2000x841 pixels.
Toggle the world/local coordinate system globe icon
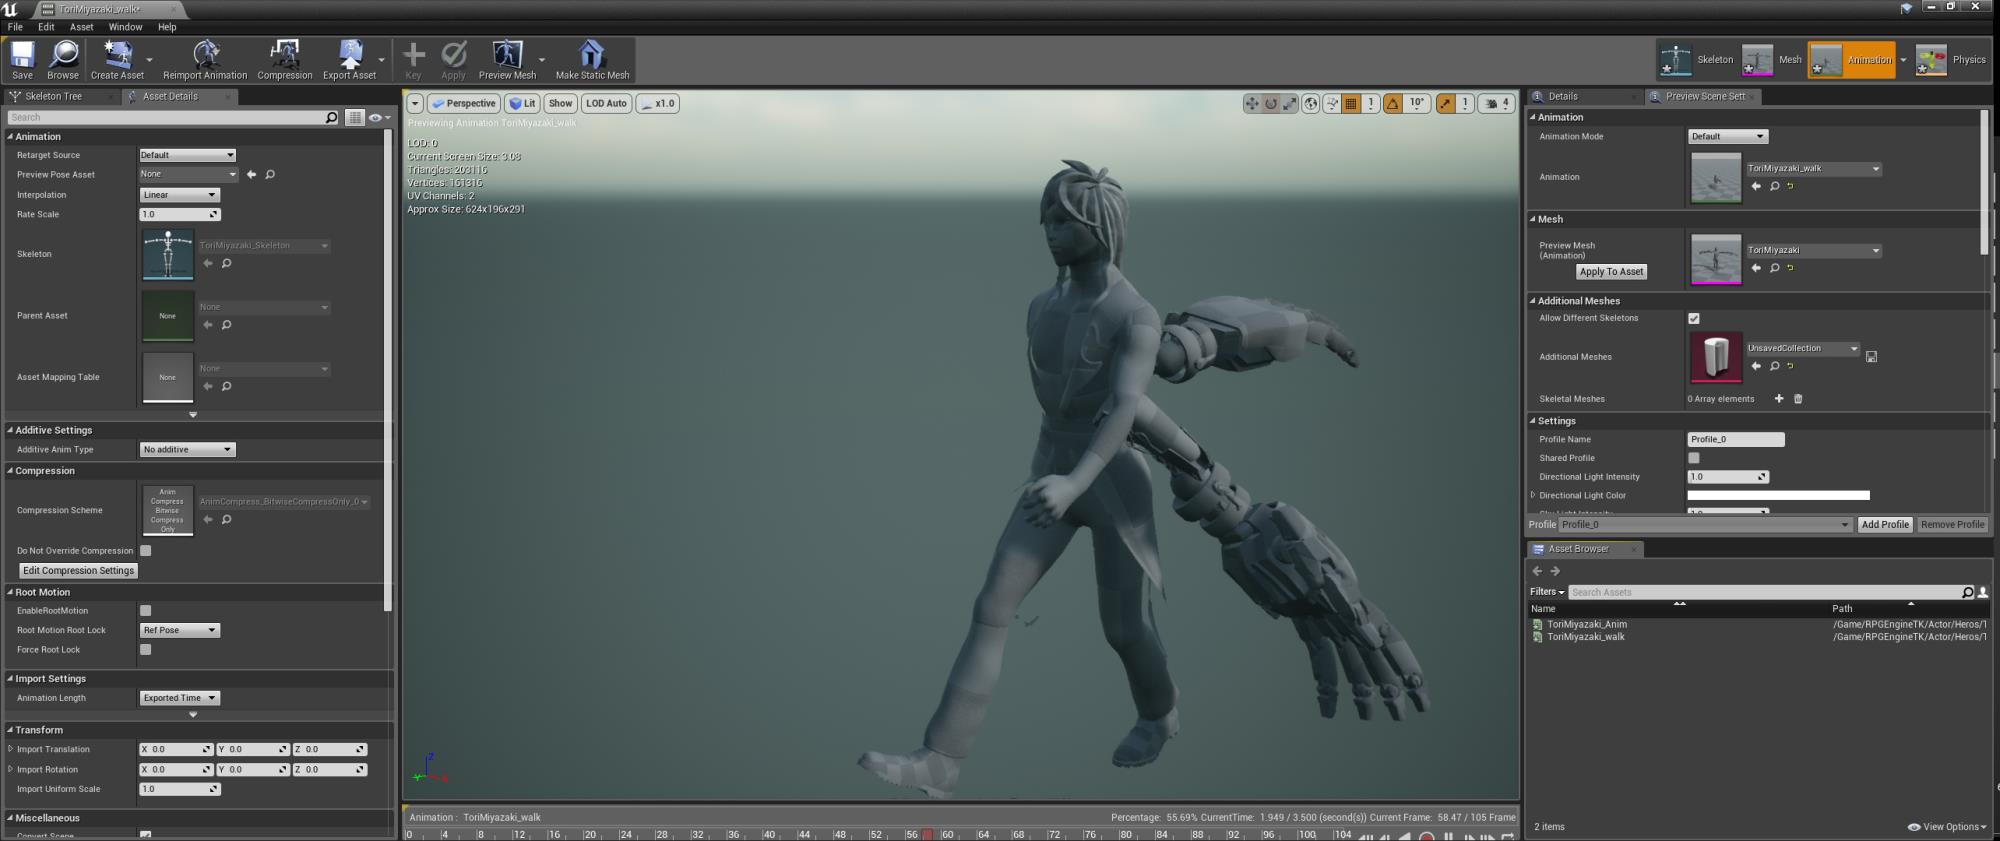pos(1311,103)
